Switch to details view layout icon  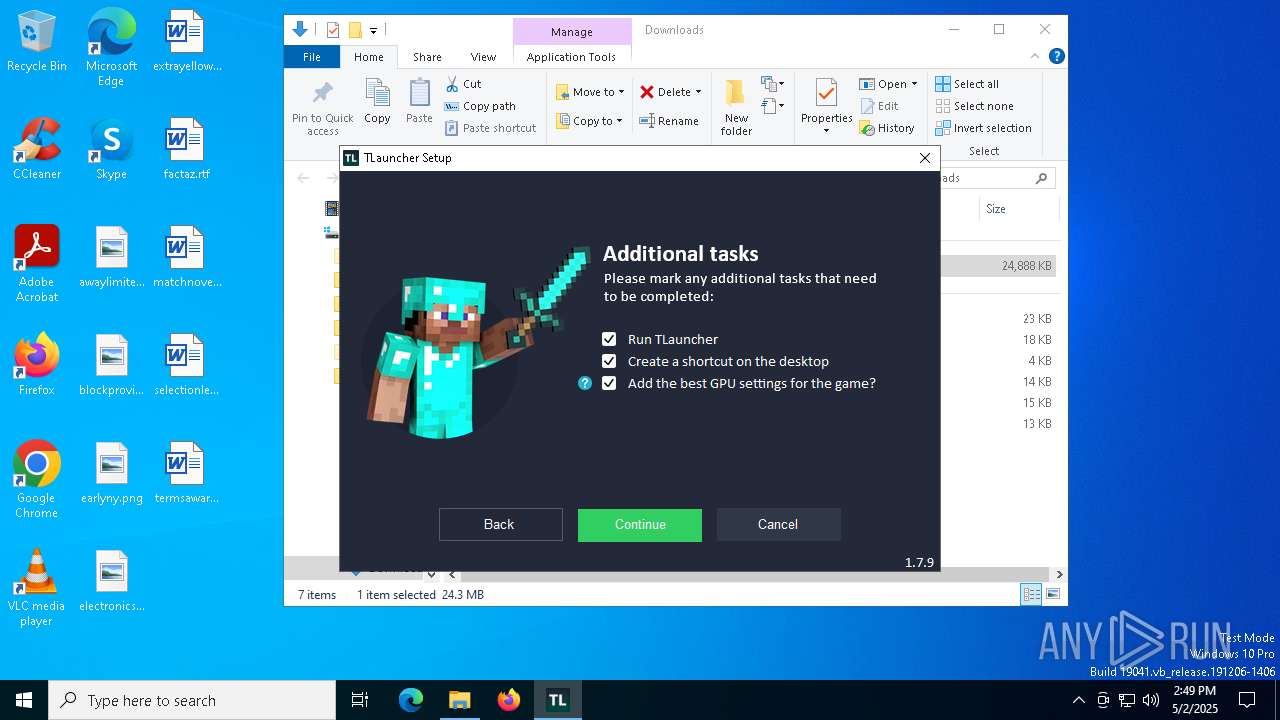[x=1030, y=595]
